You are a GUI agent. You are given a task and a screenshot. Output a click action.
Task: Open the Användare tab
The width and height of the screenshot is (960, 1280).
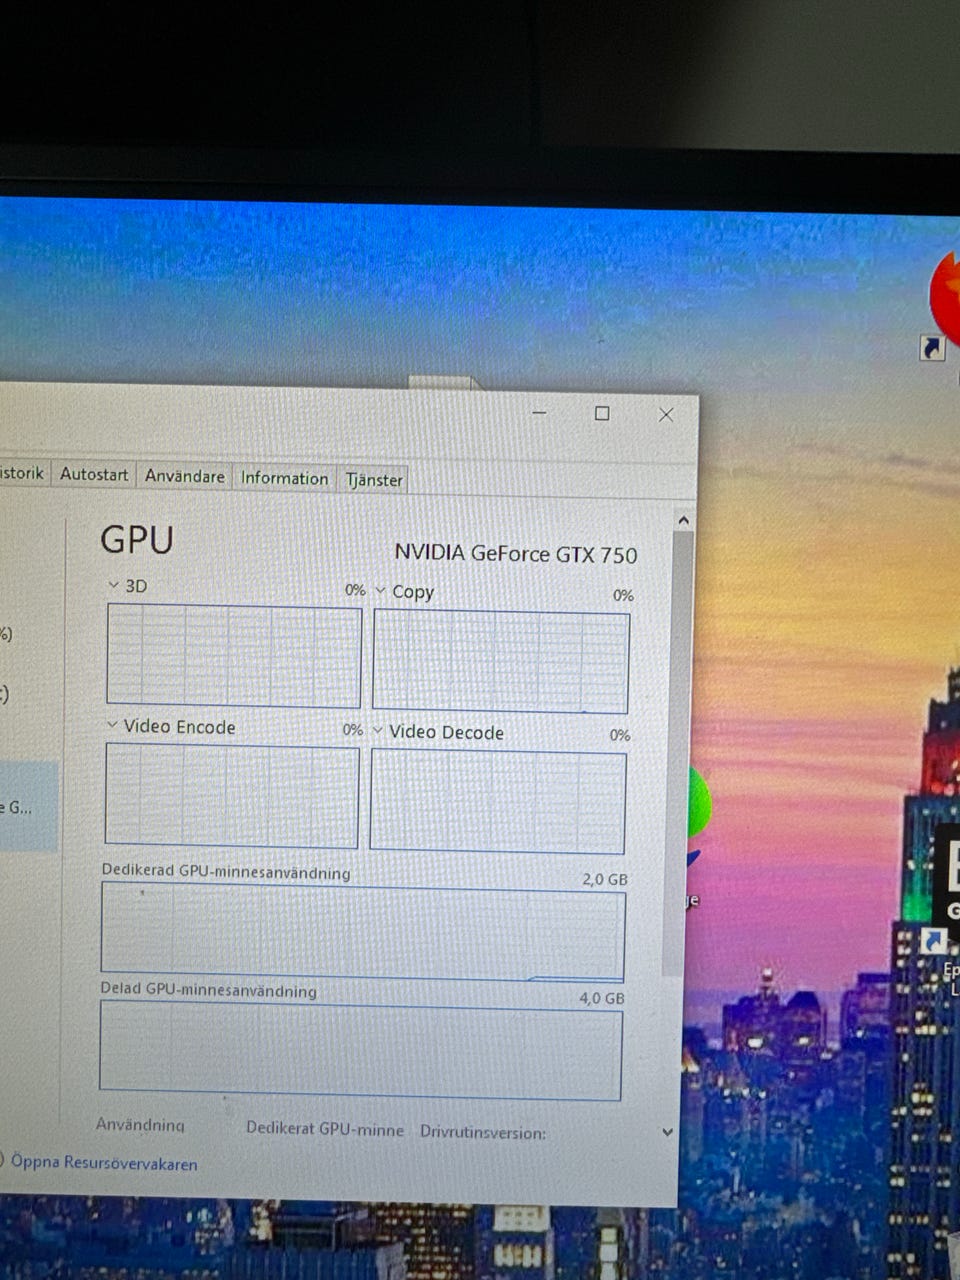point(185,476)
